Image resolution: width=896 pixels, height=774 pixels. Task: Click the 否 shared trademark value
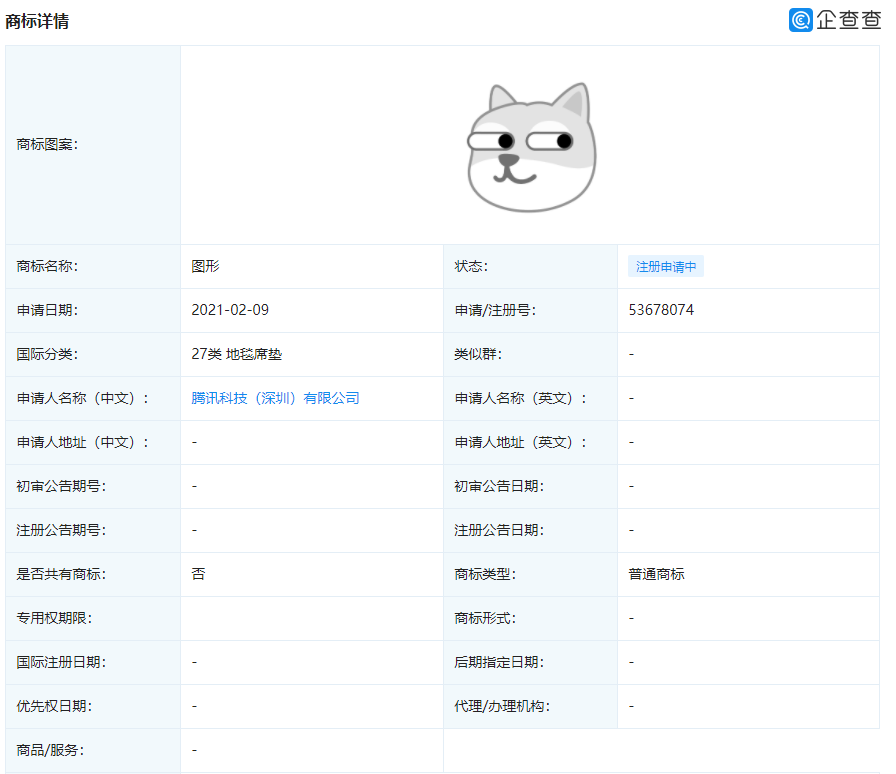(x=198, y=574)
